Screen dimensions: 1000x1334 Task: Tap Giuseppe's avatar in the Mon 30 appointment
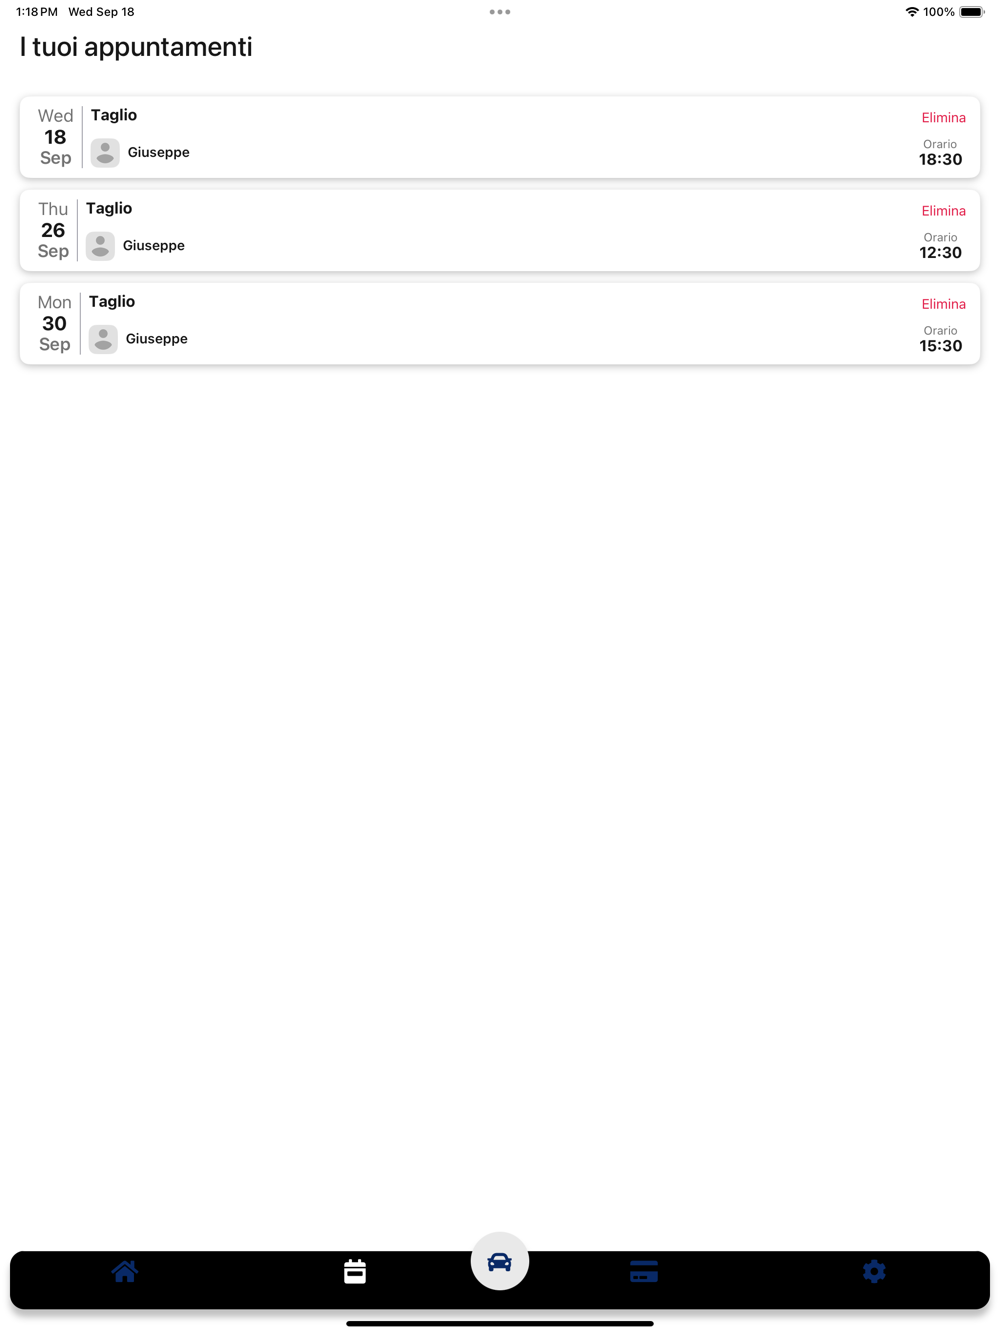pyautogui.click(x=103, y=339)
